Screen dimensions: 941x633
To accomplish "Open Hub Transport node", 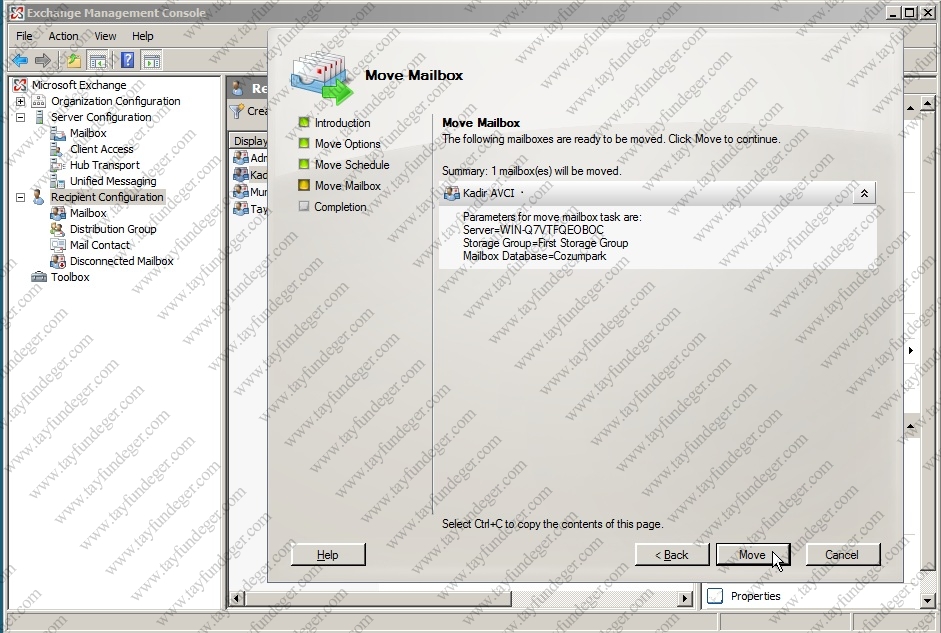I will 104,165.
